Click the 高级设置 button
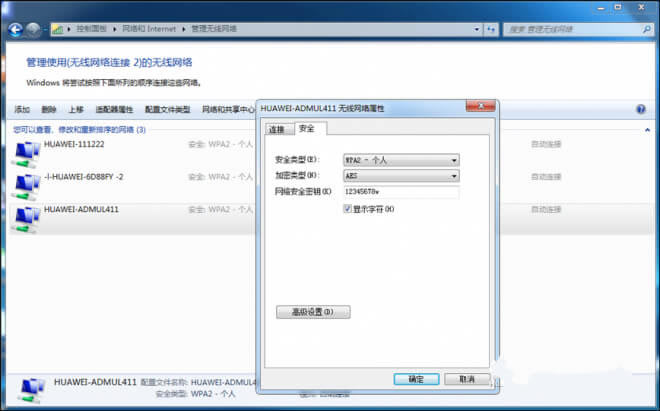The height and width of the screenshot is (411, 660). (313, 312)
